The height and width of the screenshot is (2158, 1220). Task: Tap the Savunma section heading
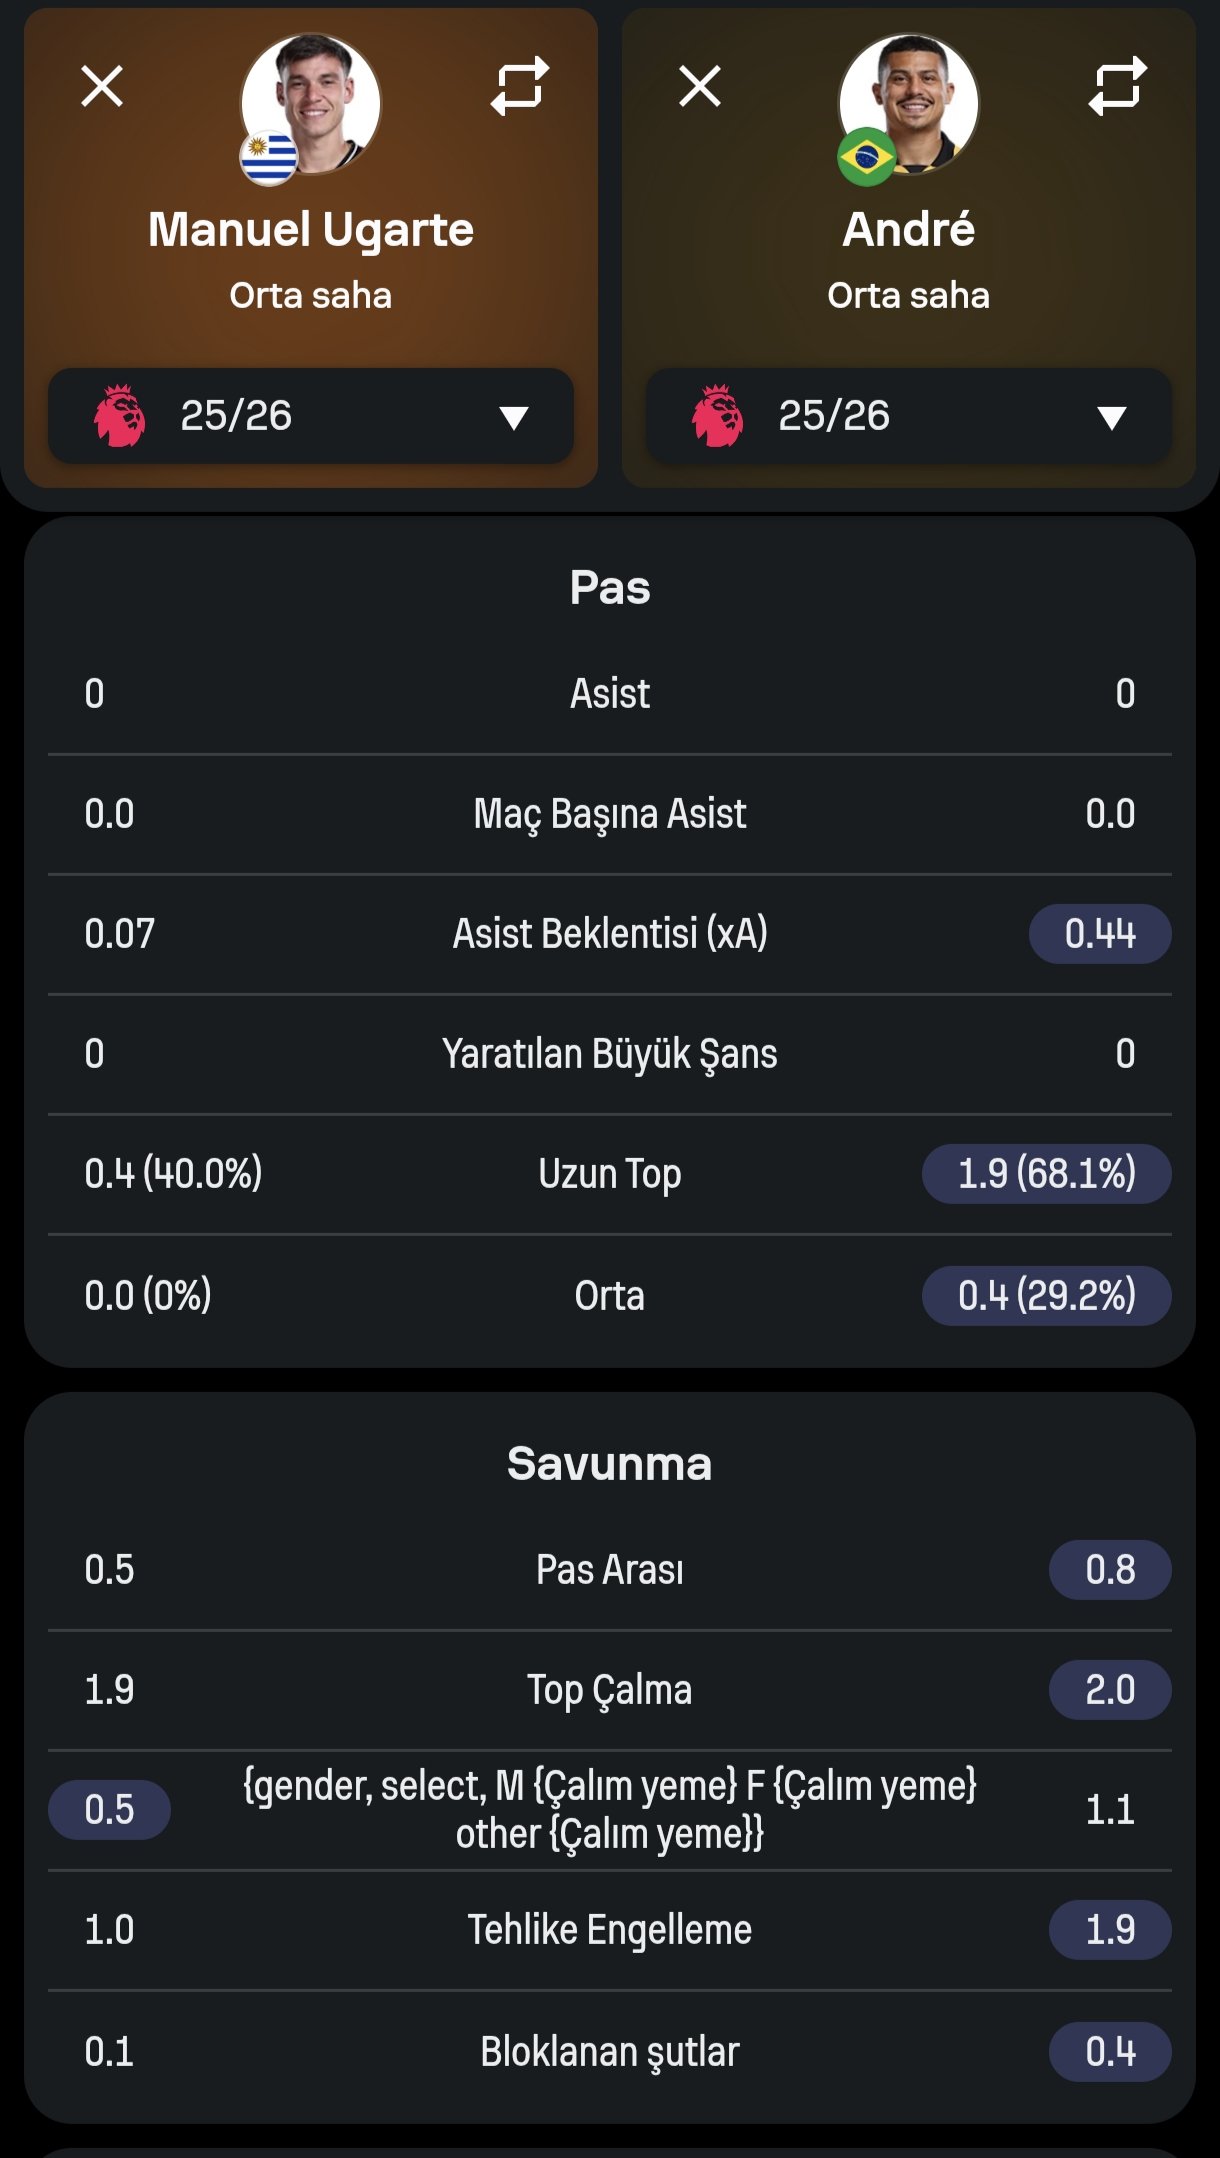609,1464
